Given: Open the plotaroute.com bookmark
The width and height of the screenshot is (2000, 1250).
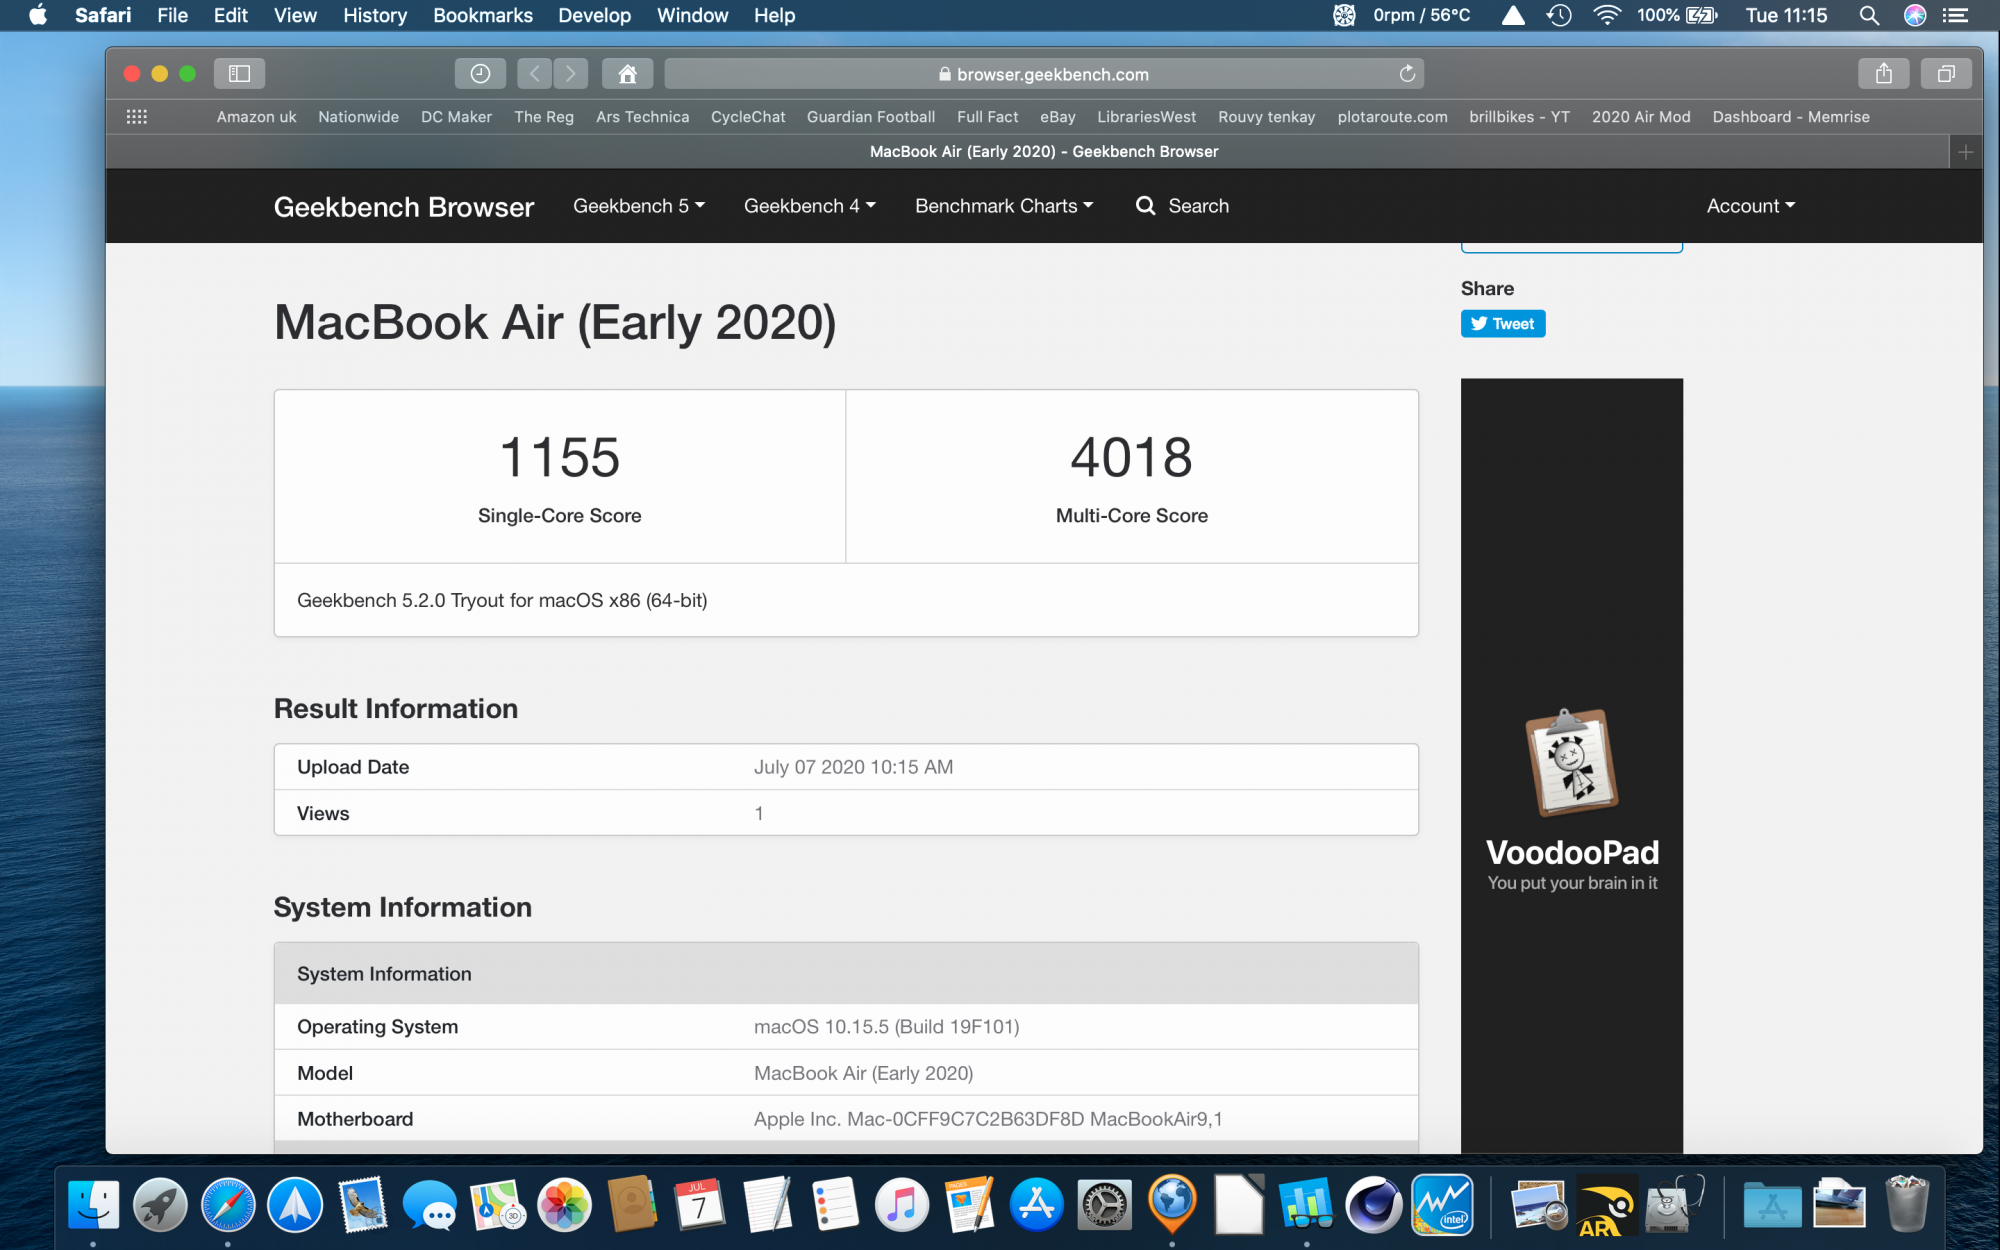Looking at the screenshot, I should click(1392, 117).
